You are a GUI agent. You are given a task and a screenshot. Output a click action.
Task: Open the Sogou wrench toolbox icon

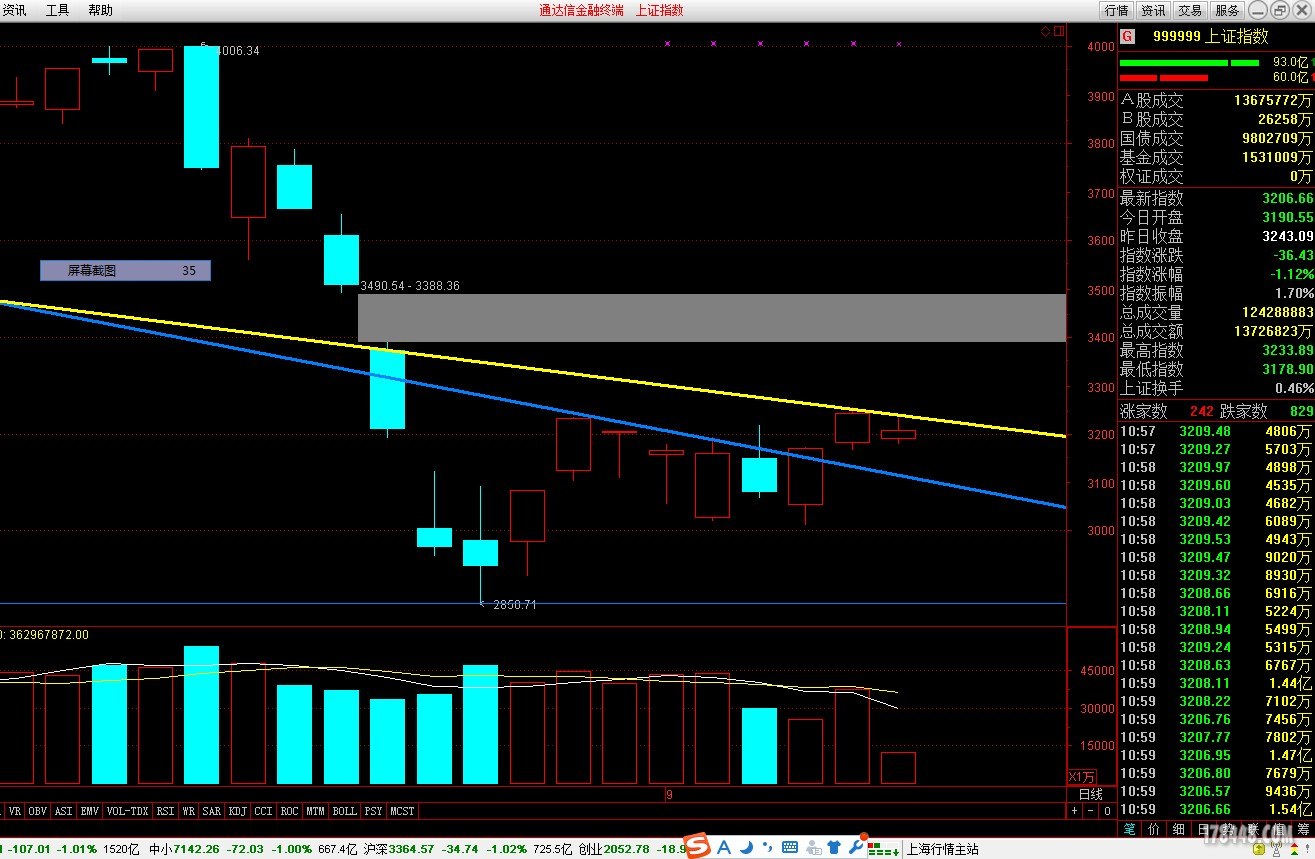click(x=857, y=846)
